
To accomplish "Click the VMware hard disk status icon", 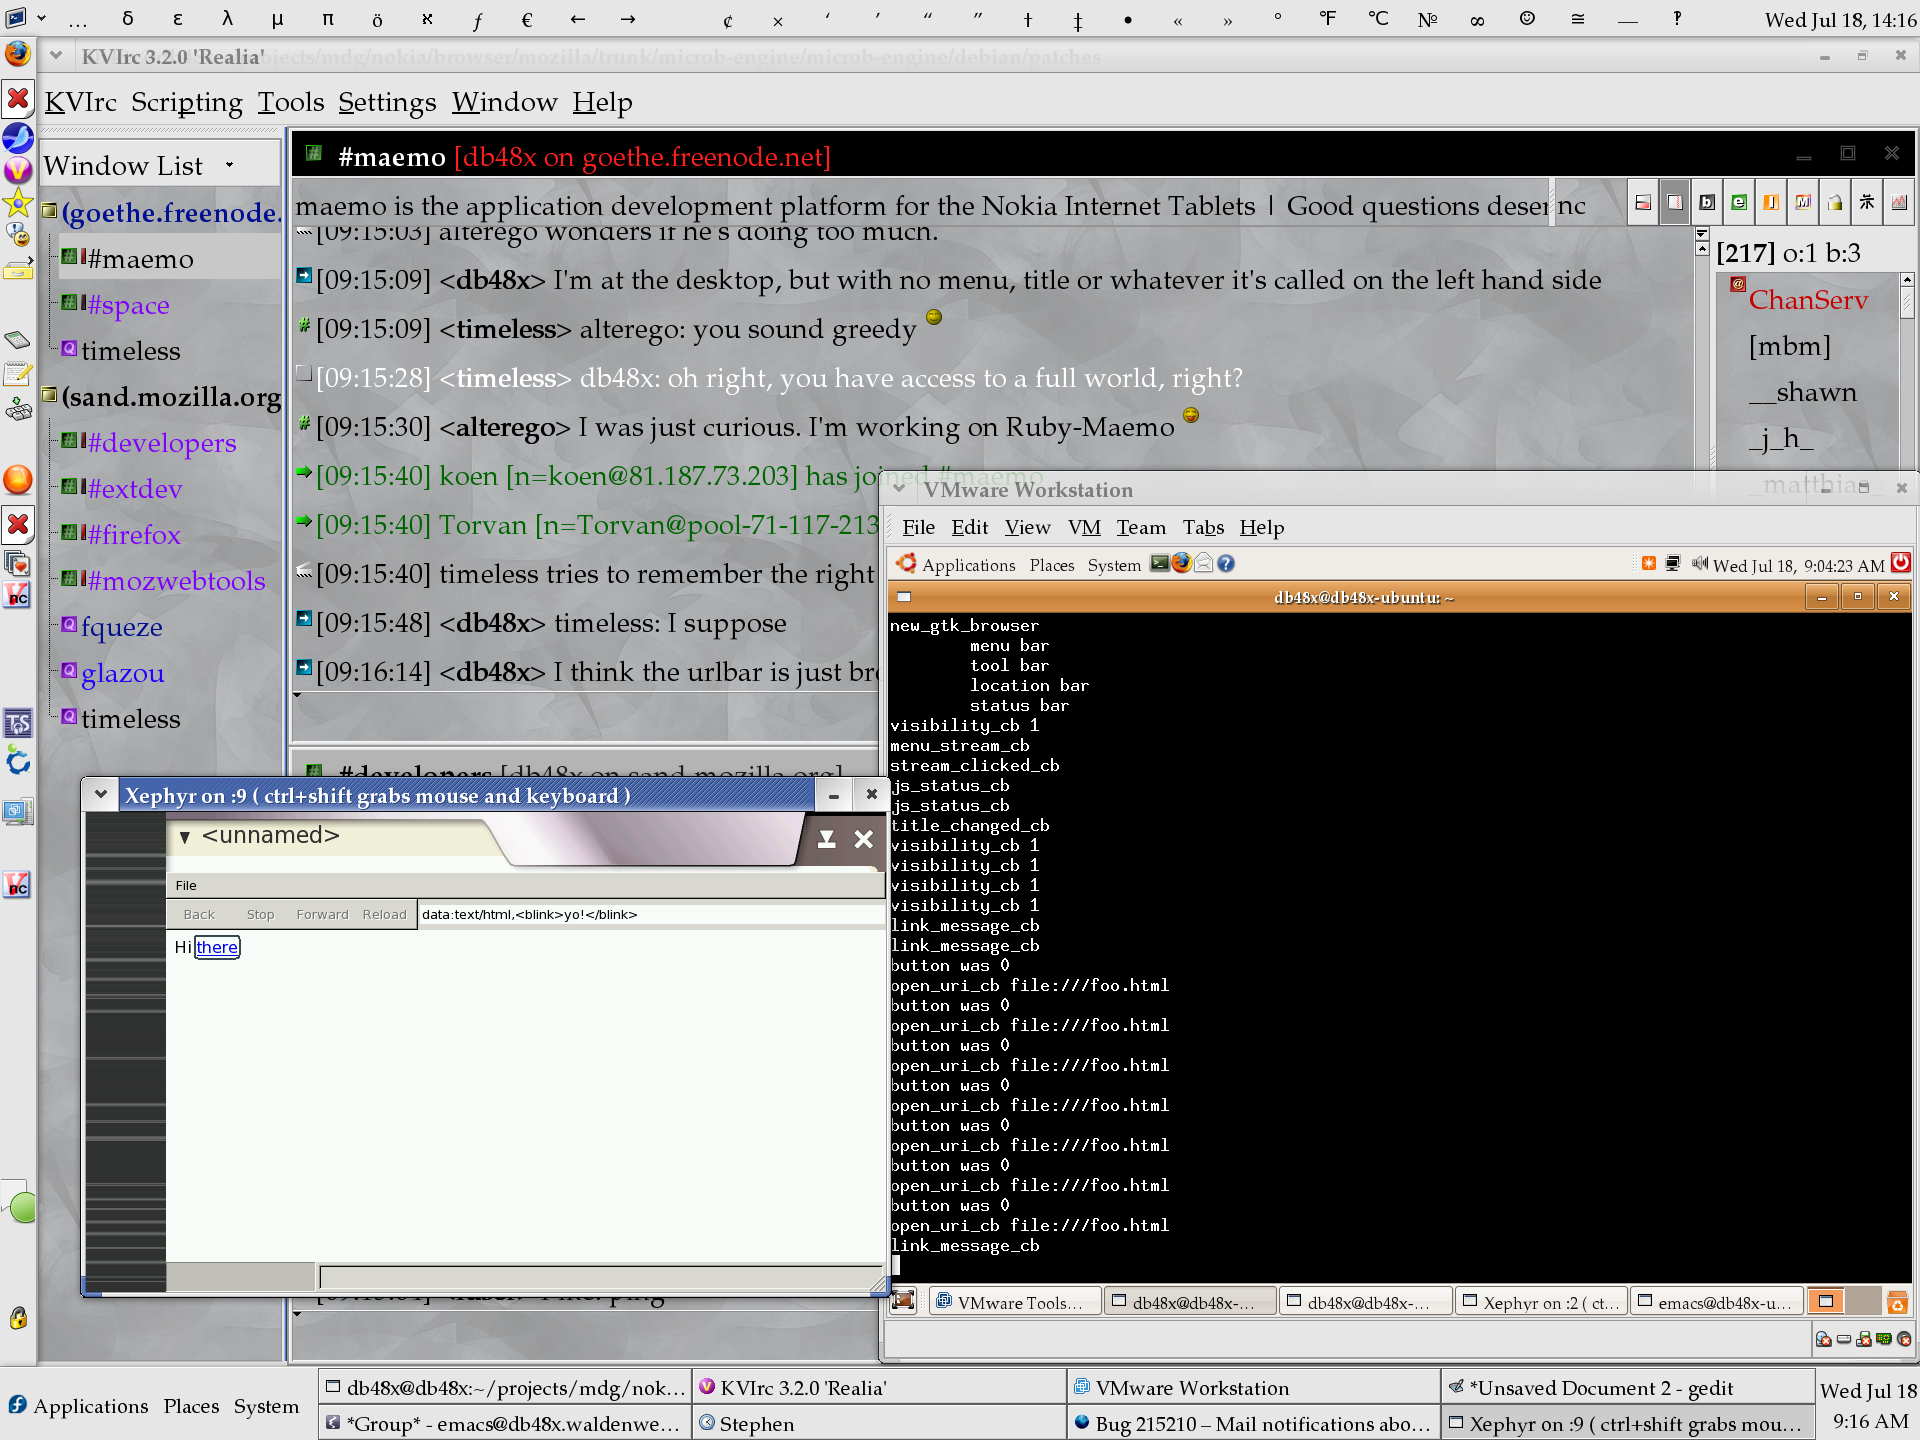I will coord(1844,1340).
